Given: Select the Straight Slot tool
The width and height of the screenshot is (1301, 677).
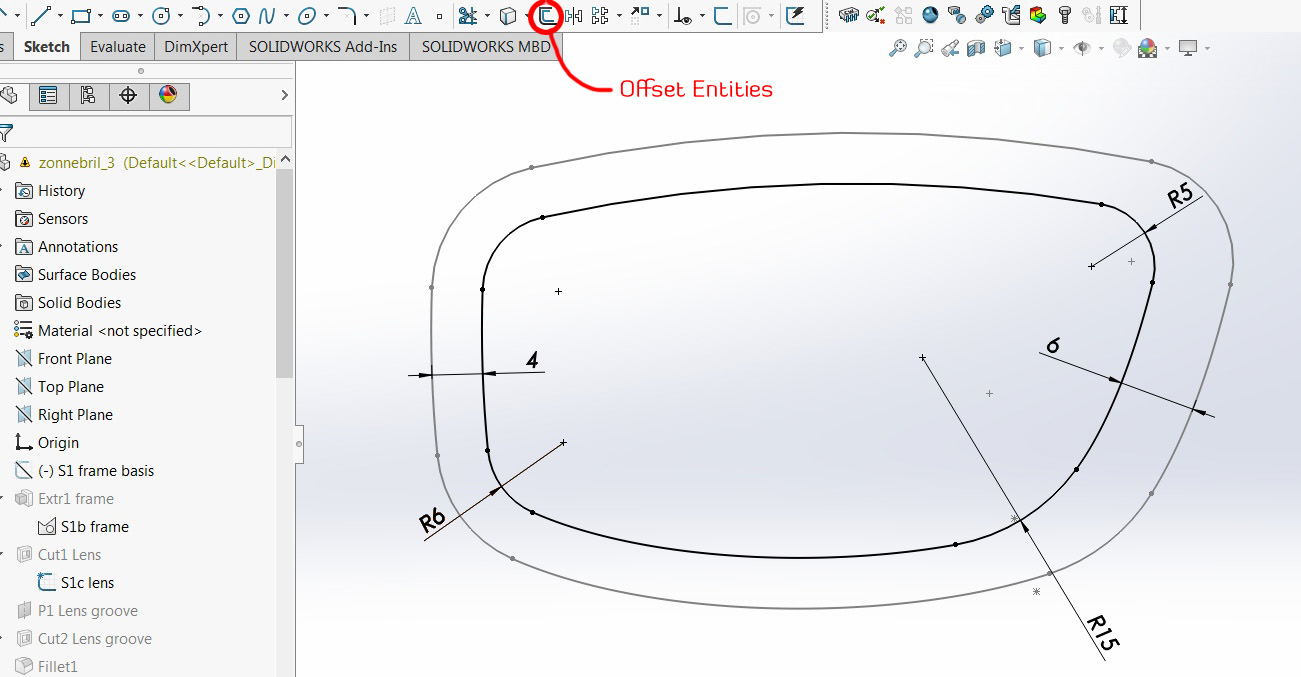Looking at the screenshot, I should tap(121, 15).
